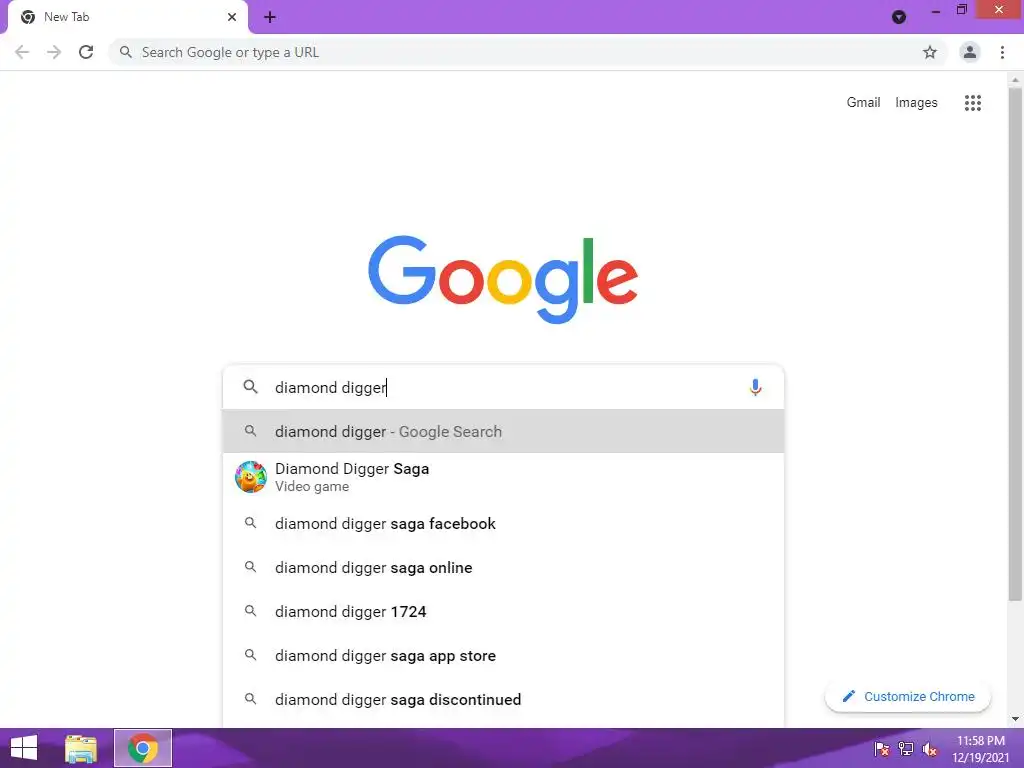
Task: Select the New Tab tab
Action: (128, 17)
